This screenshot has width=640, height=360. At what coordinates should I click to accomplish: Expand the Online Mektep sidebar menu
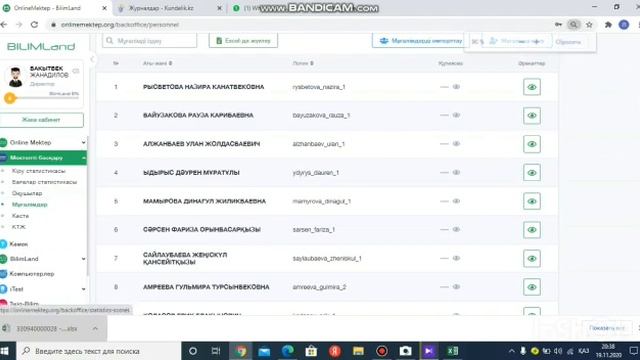(43, 142)
